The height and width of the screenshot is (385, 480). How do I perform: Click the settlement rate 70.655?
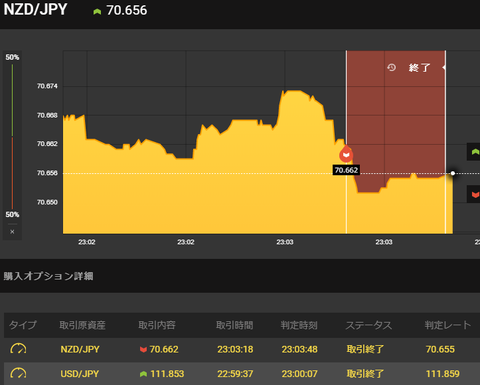pyautogui.click(x=440, y=349)
